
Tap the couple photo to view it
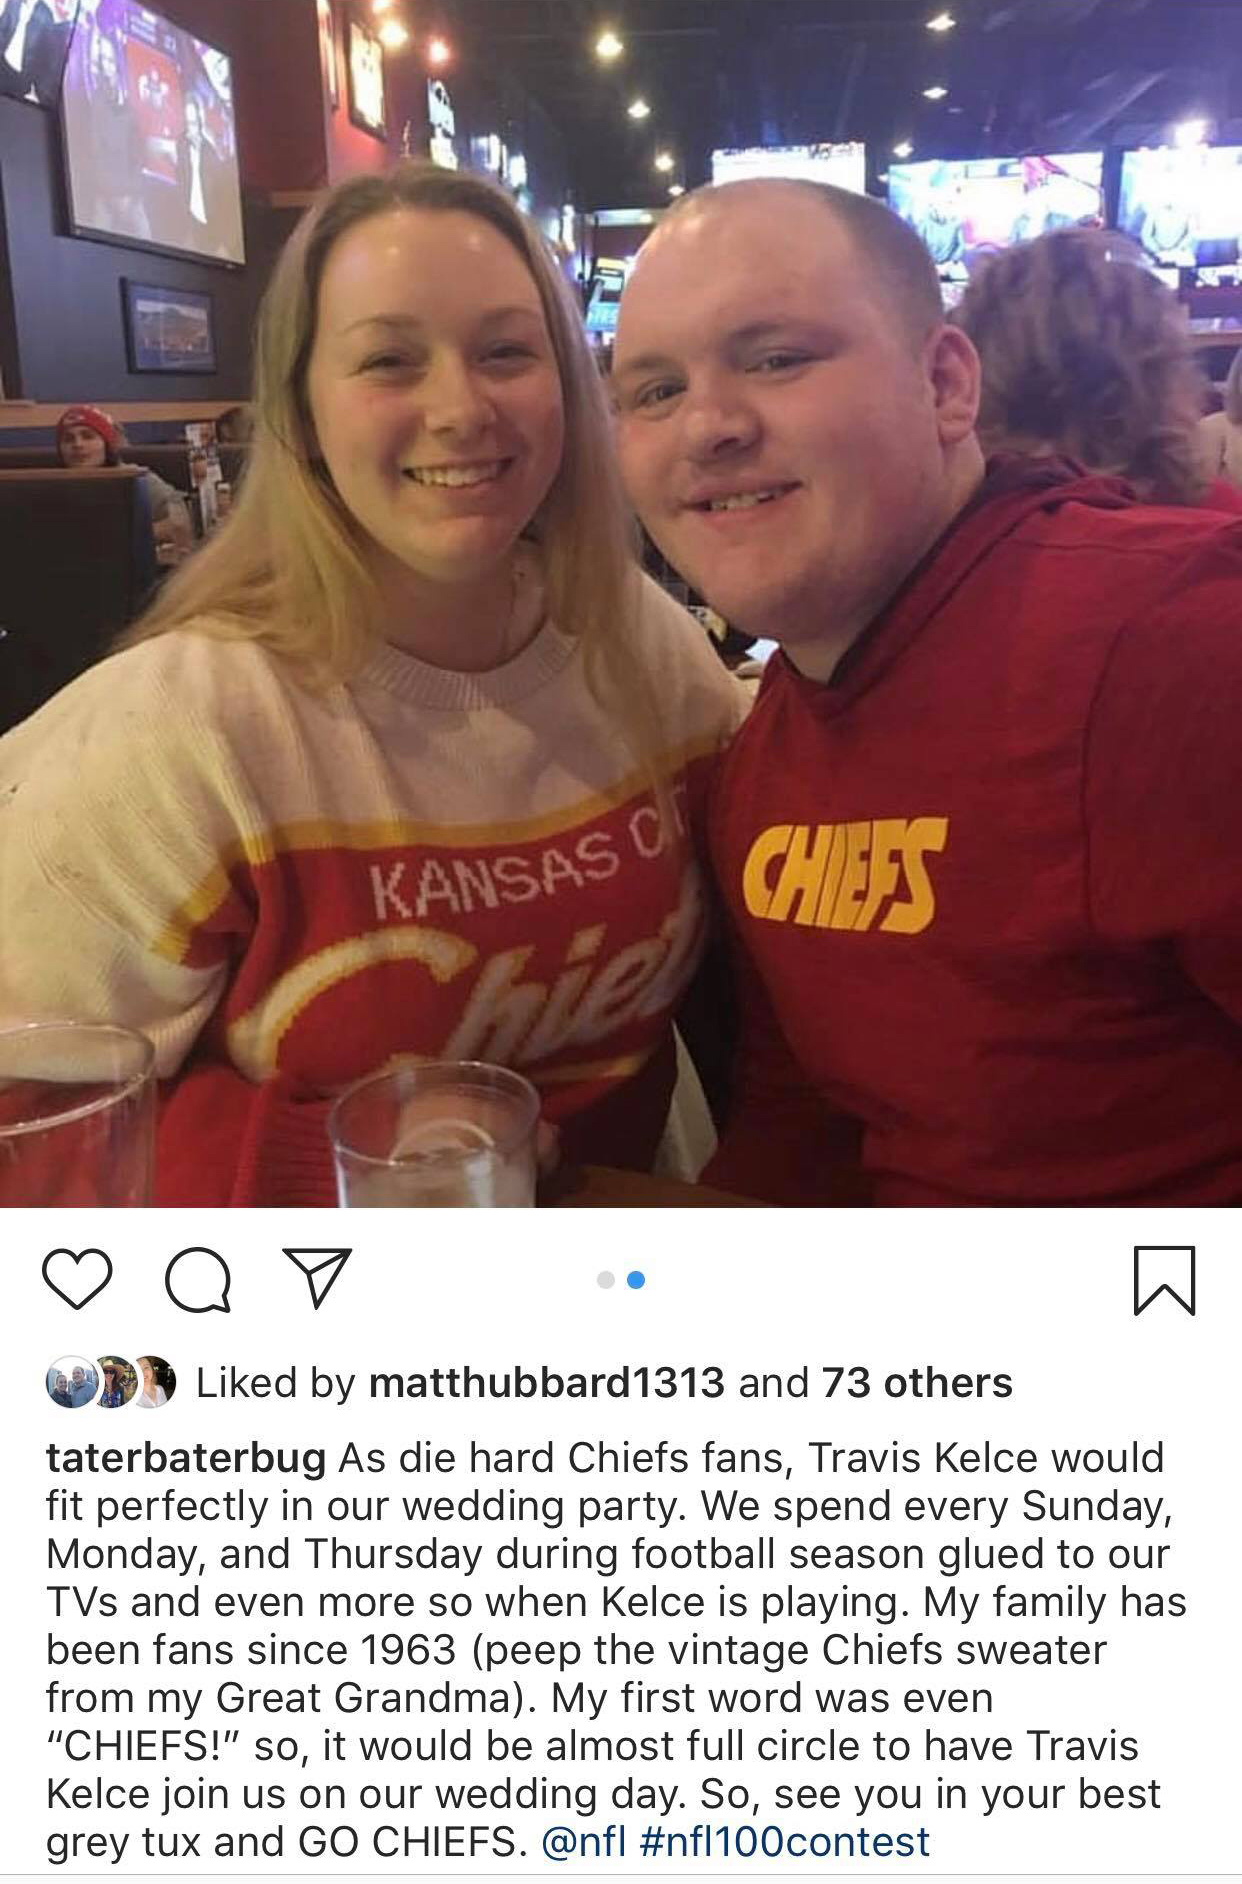click(621, 603)
